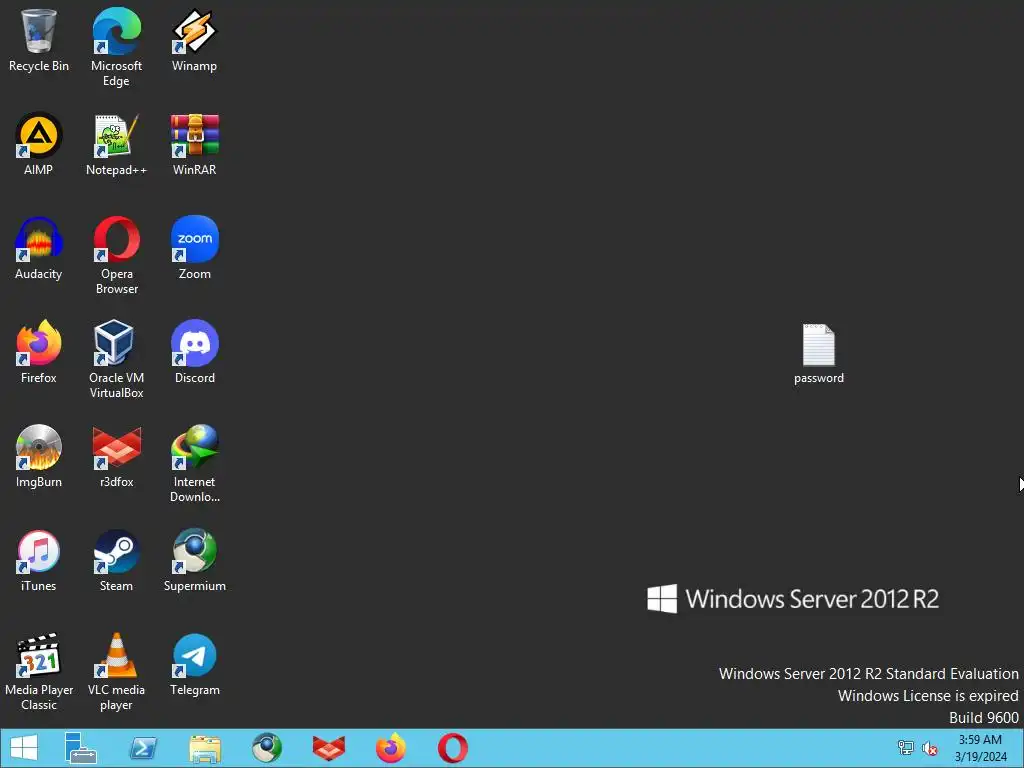The width and height of the screenshot is (1024, 768).
Task: Select the Winamp desktop shortcut
Action: 195,40
